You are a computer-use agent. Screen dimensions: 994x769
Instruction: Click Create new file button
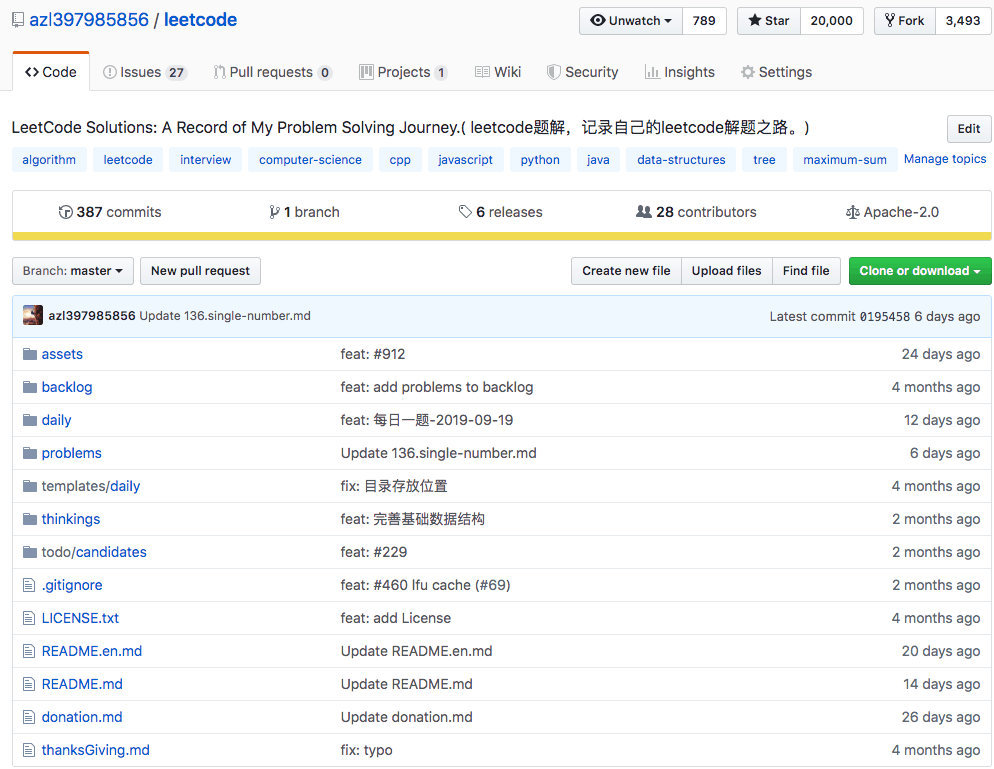point(626,271)
